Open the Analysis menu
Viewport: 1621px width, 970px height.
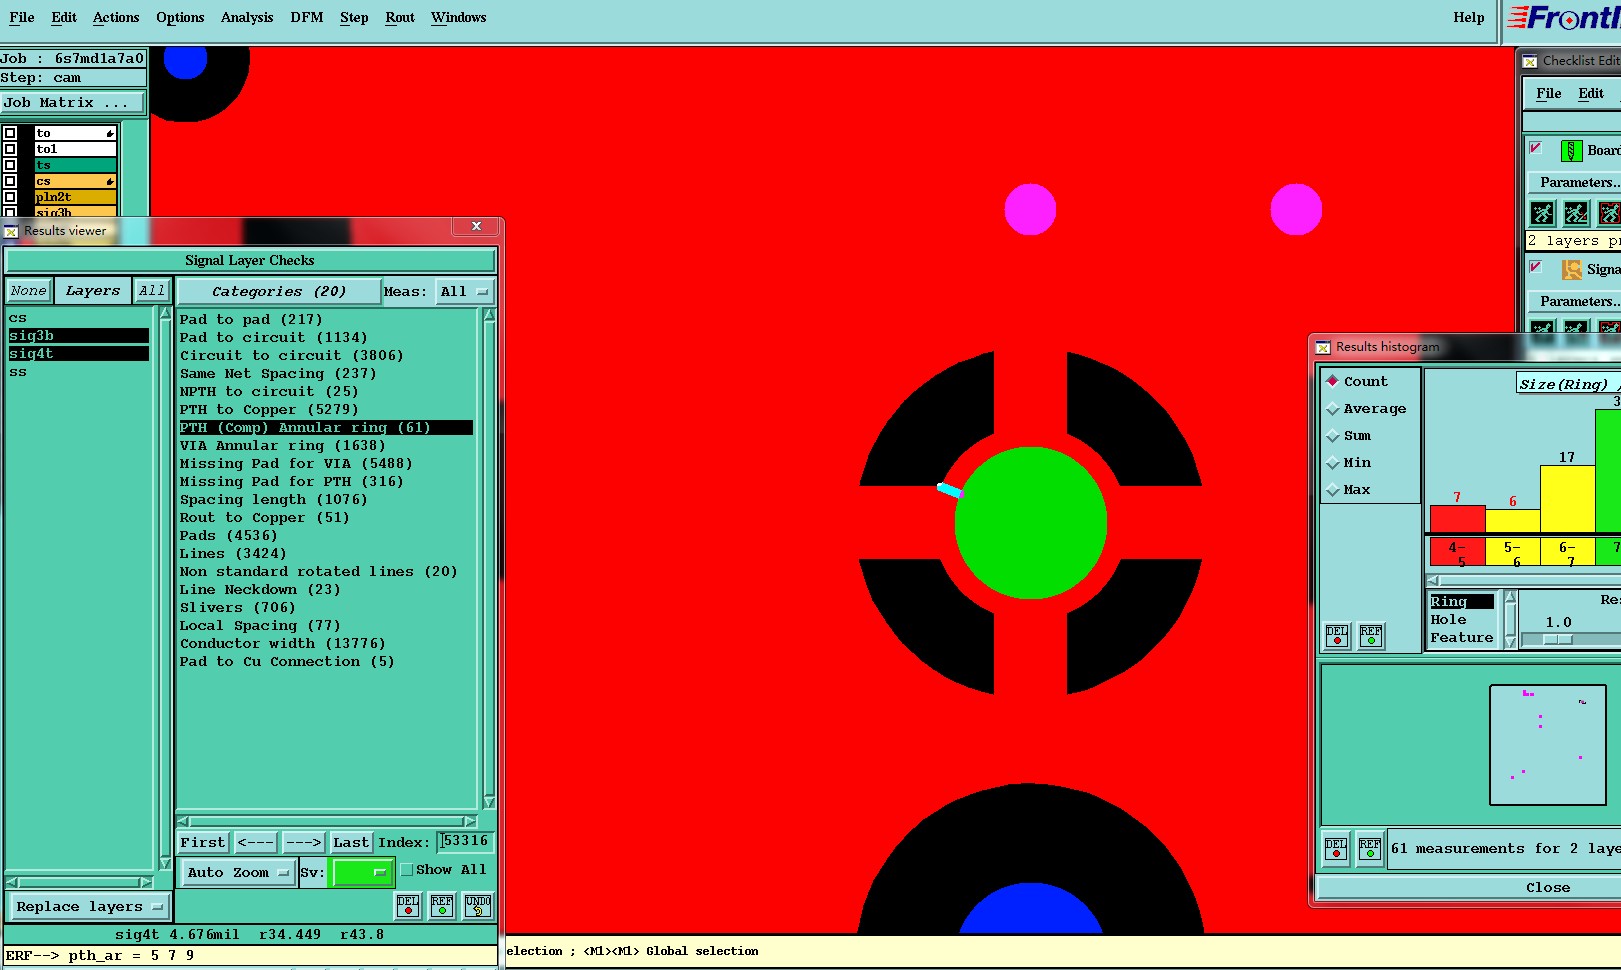tap(247, 17)
